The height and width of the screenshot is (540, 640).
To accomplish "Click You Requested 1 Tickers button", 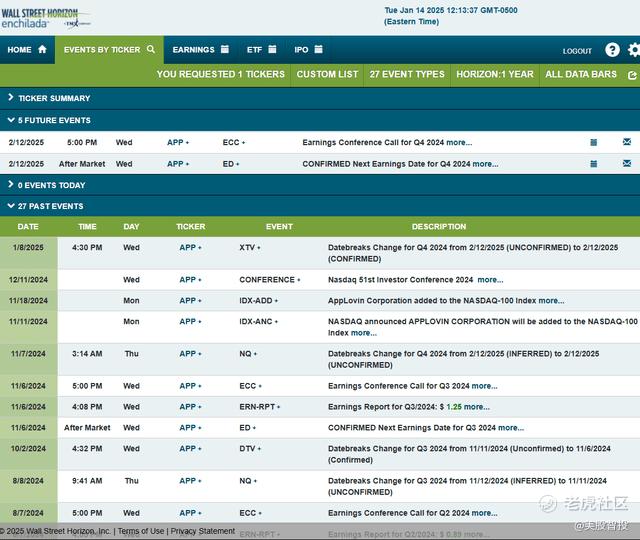I will (220, 74).
